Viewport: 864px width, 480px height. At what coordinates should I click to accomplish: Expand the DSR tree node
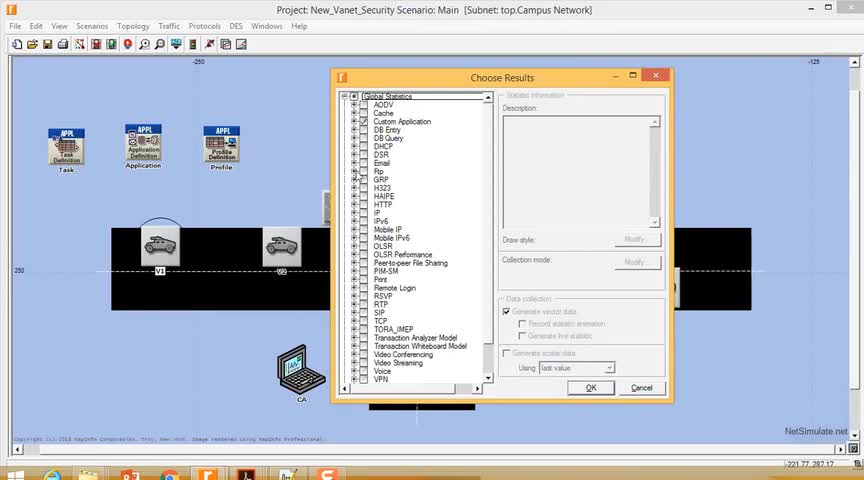(354, 154)
